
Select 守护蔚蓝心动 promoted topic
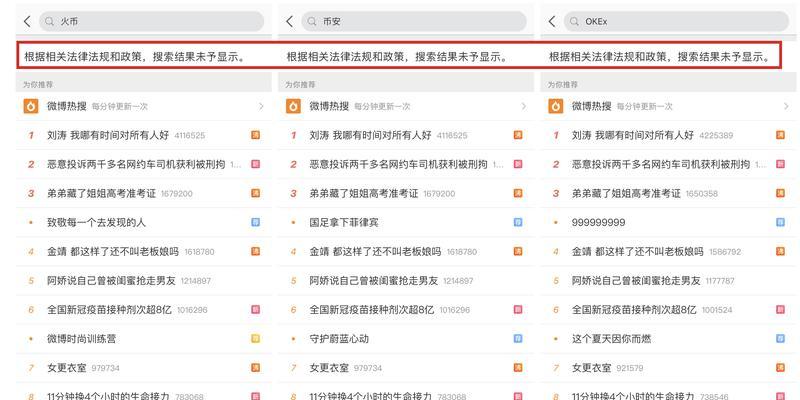339,338
